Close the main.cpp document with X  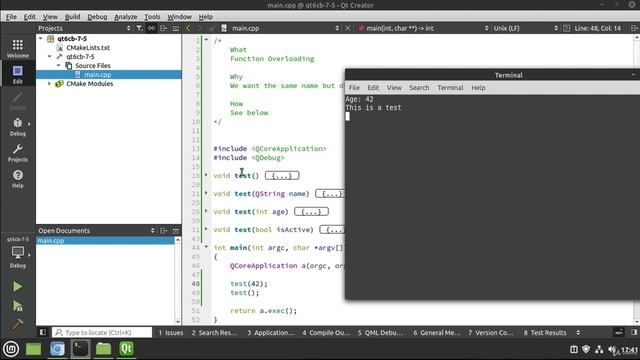347,28
